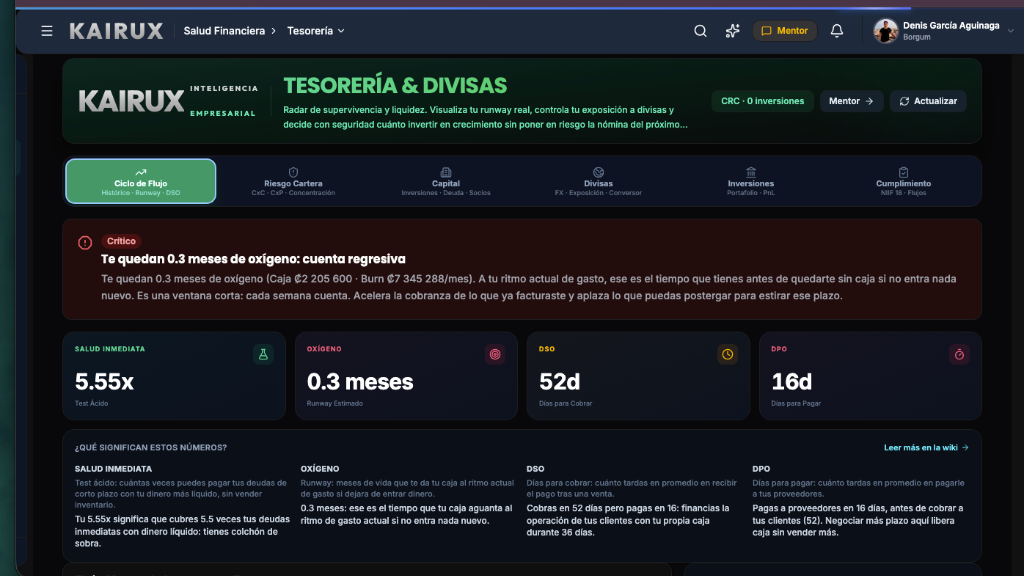1024x576 pixels.
Task: Open the hamburger navigation menu
Action: [46, 31]
